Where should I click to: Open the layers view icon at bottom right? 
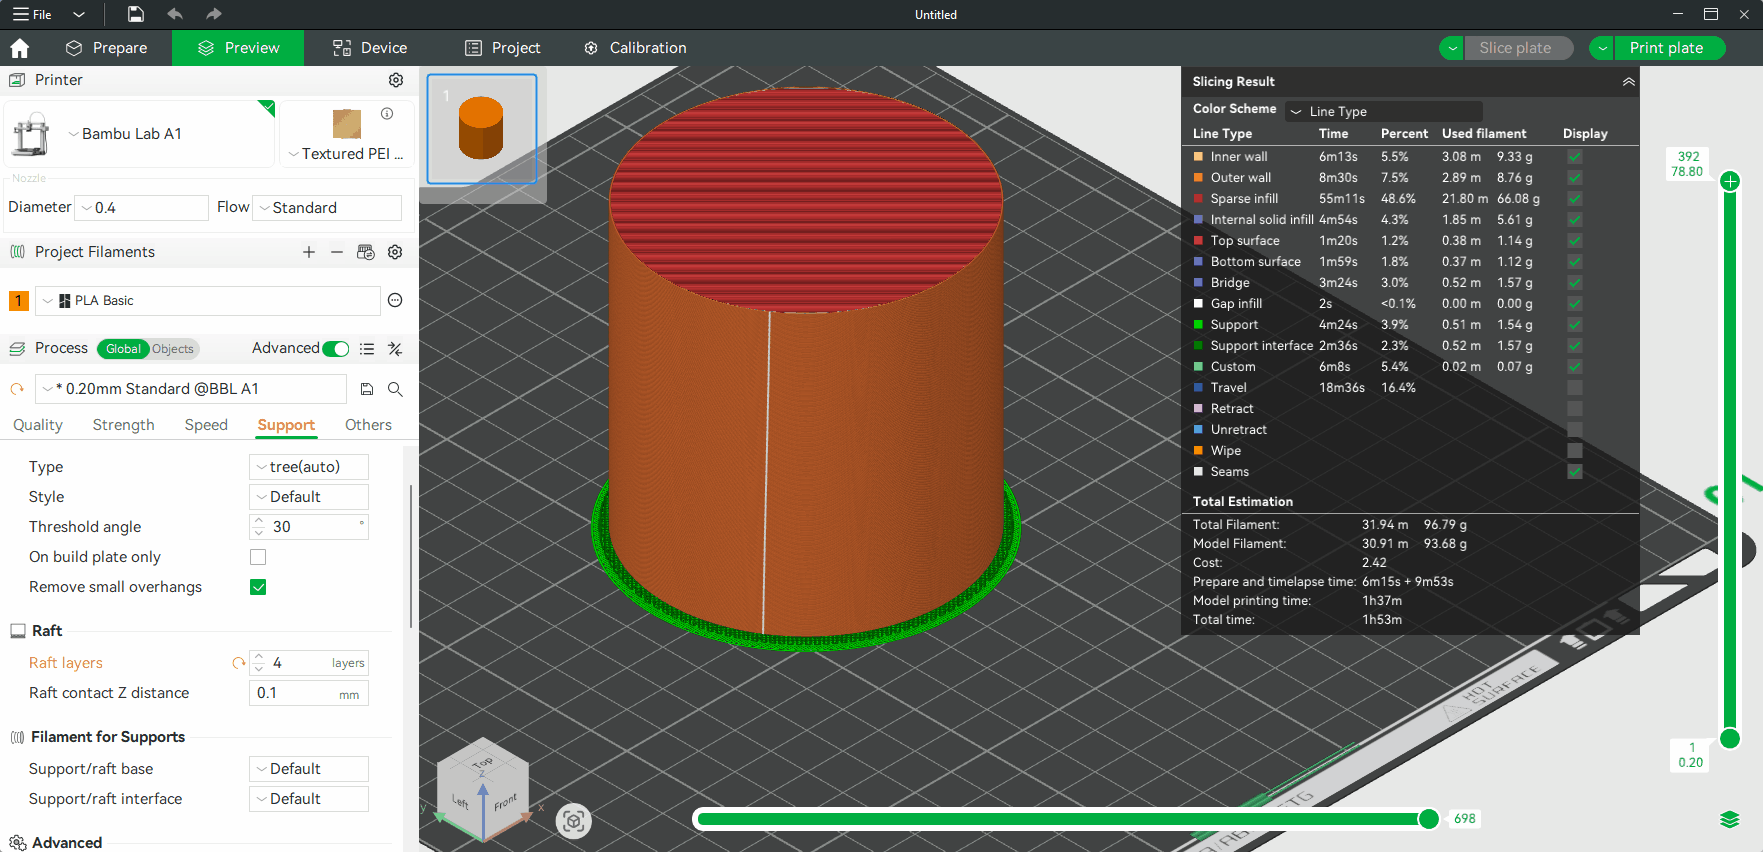point(1729,820)
